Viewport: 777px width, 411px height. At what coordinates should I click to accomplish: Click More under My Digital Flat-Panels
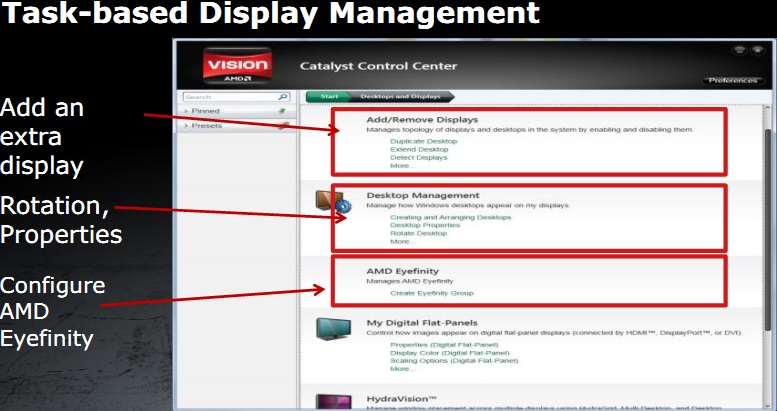click(x=402, y=368)
